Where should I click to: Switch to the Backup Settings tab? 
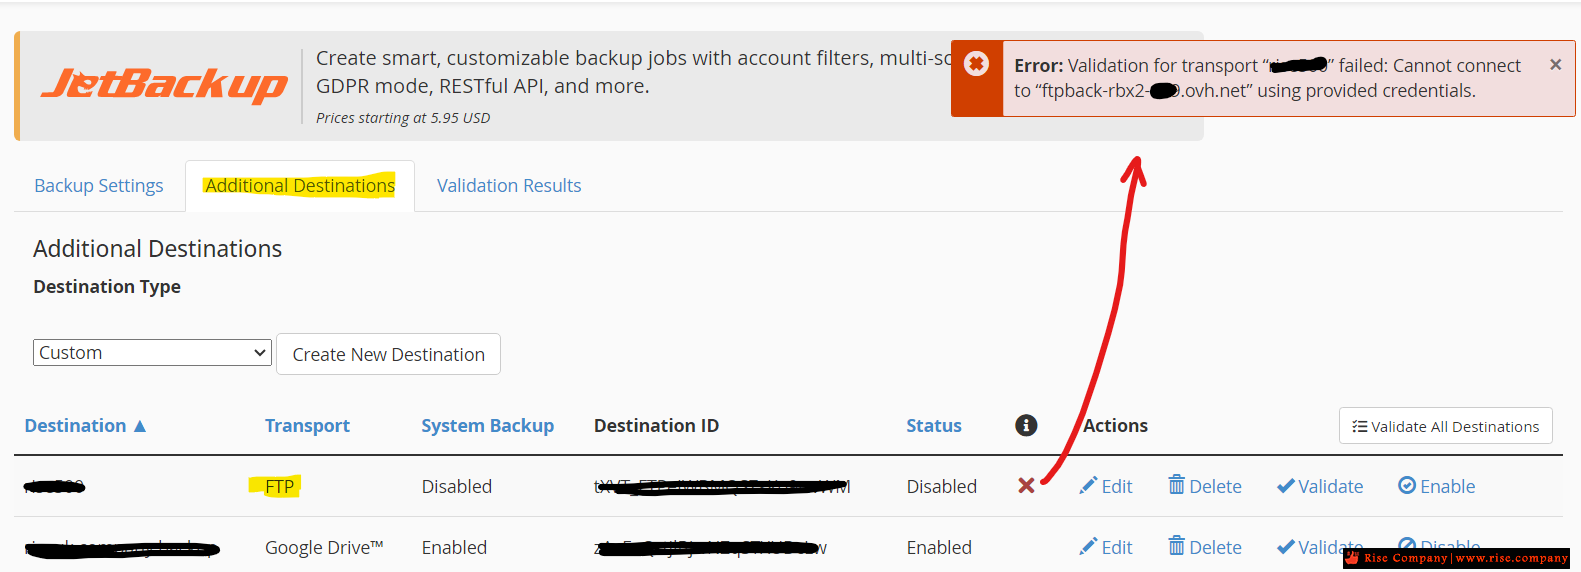click(99, 186)
